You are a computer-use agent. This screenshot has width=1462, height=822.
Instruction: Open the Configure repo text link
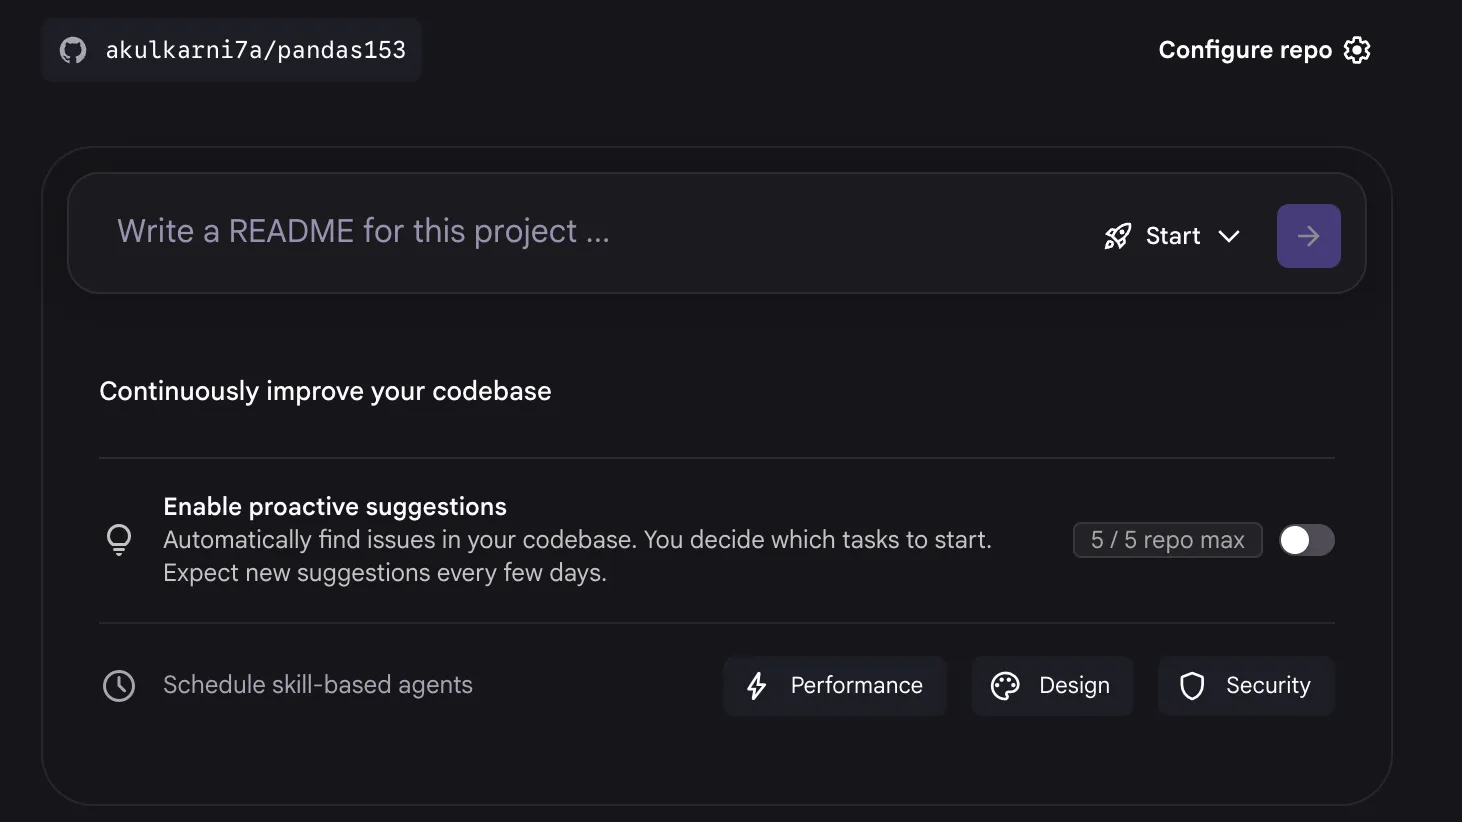pos(1245,50)
